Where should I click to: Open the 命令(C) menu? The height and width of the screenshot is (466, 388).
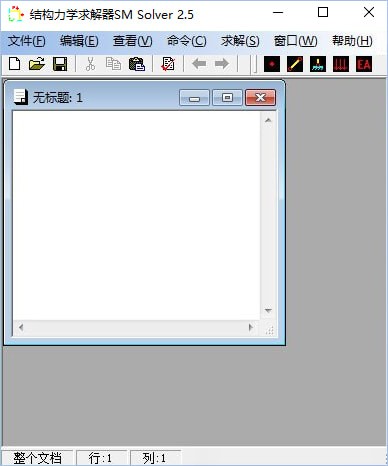pos(187,41)
